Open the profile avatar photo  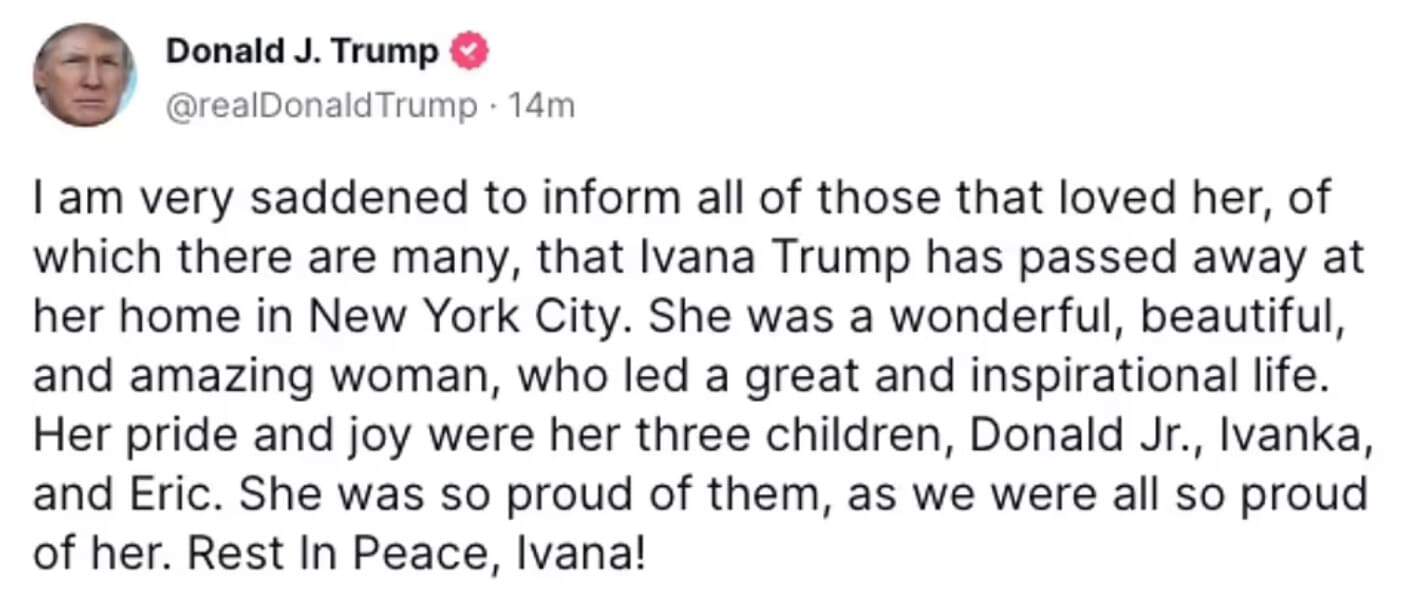(84, 74)
